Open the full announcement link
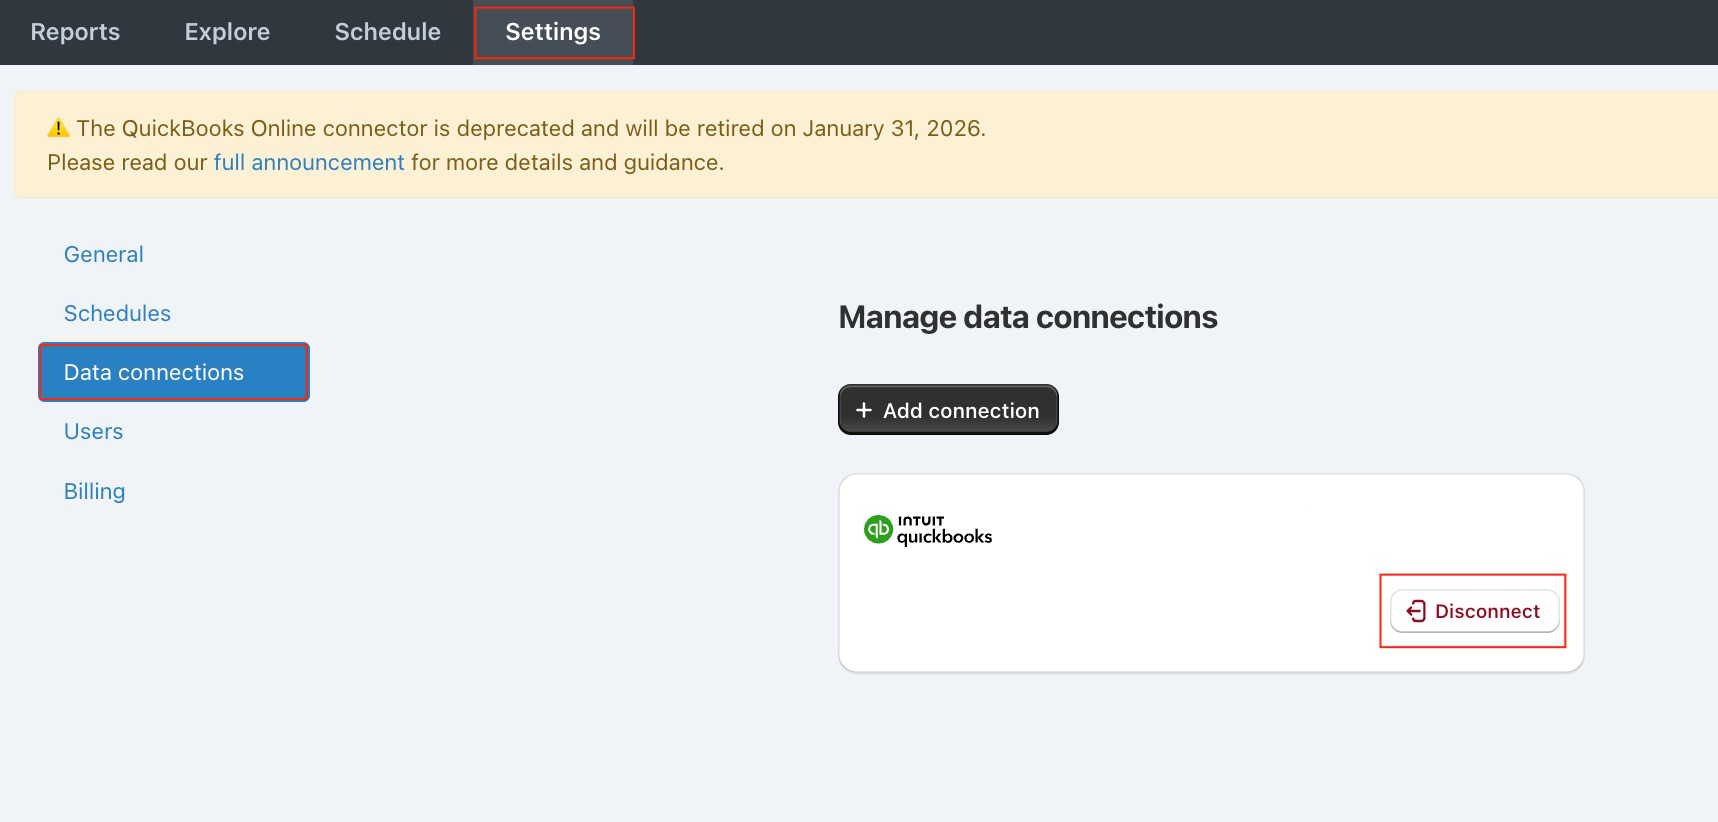 click(x=309, y=163)
